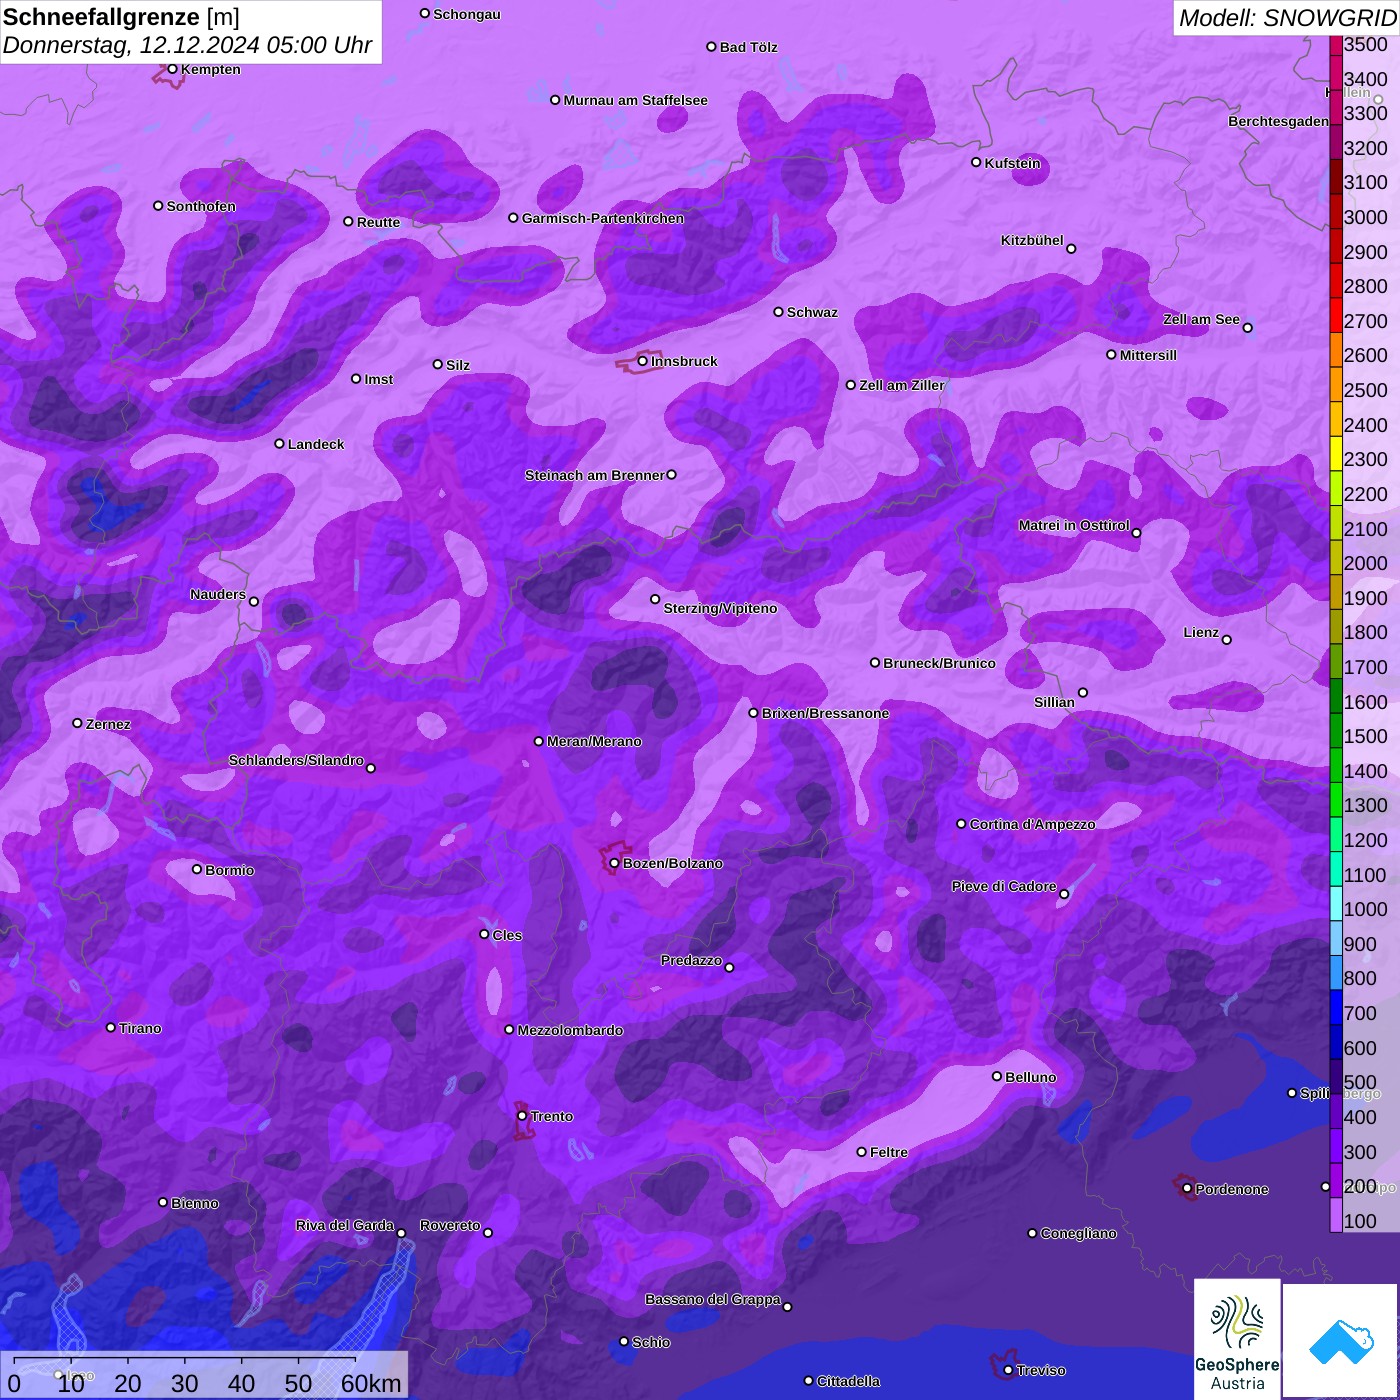1400x1400 pixels.
Task: Click the green 1400 m legend swatch
Action: tap(1336, 765)
